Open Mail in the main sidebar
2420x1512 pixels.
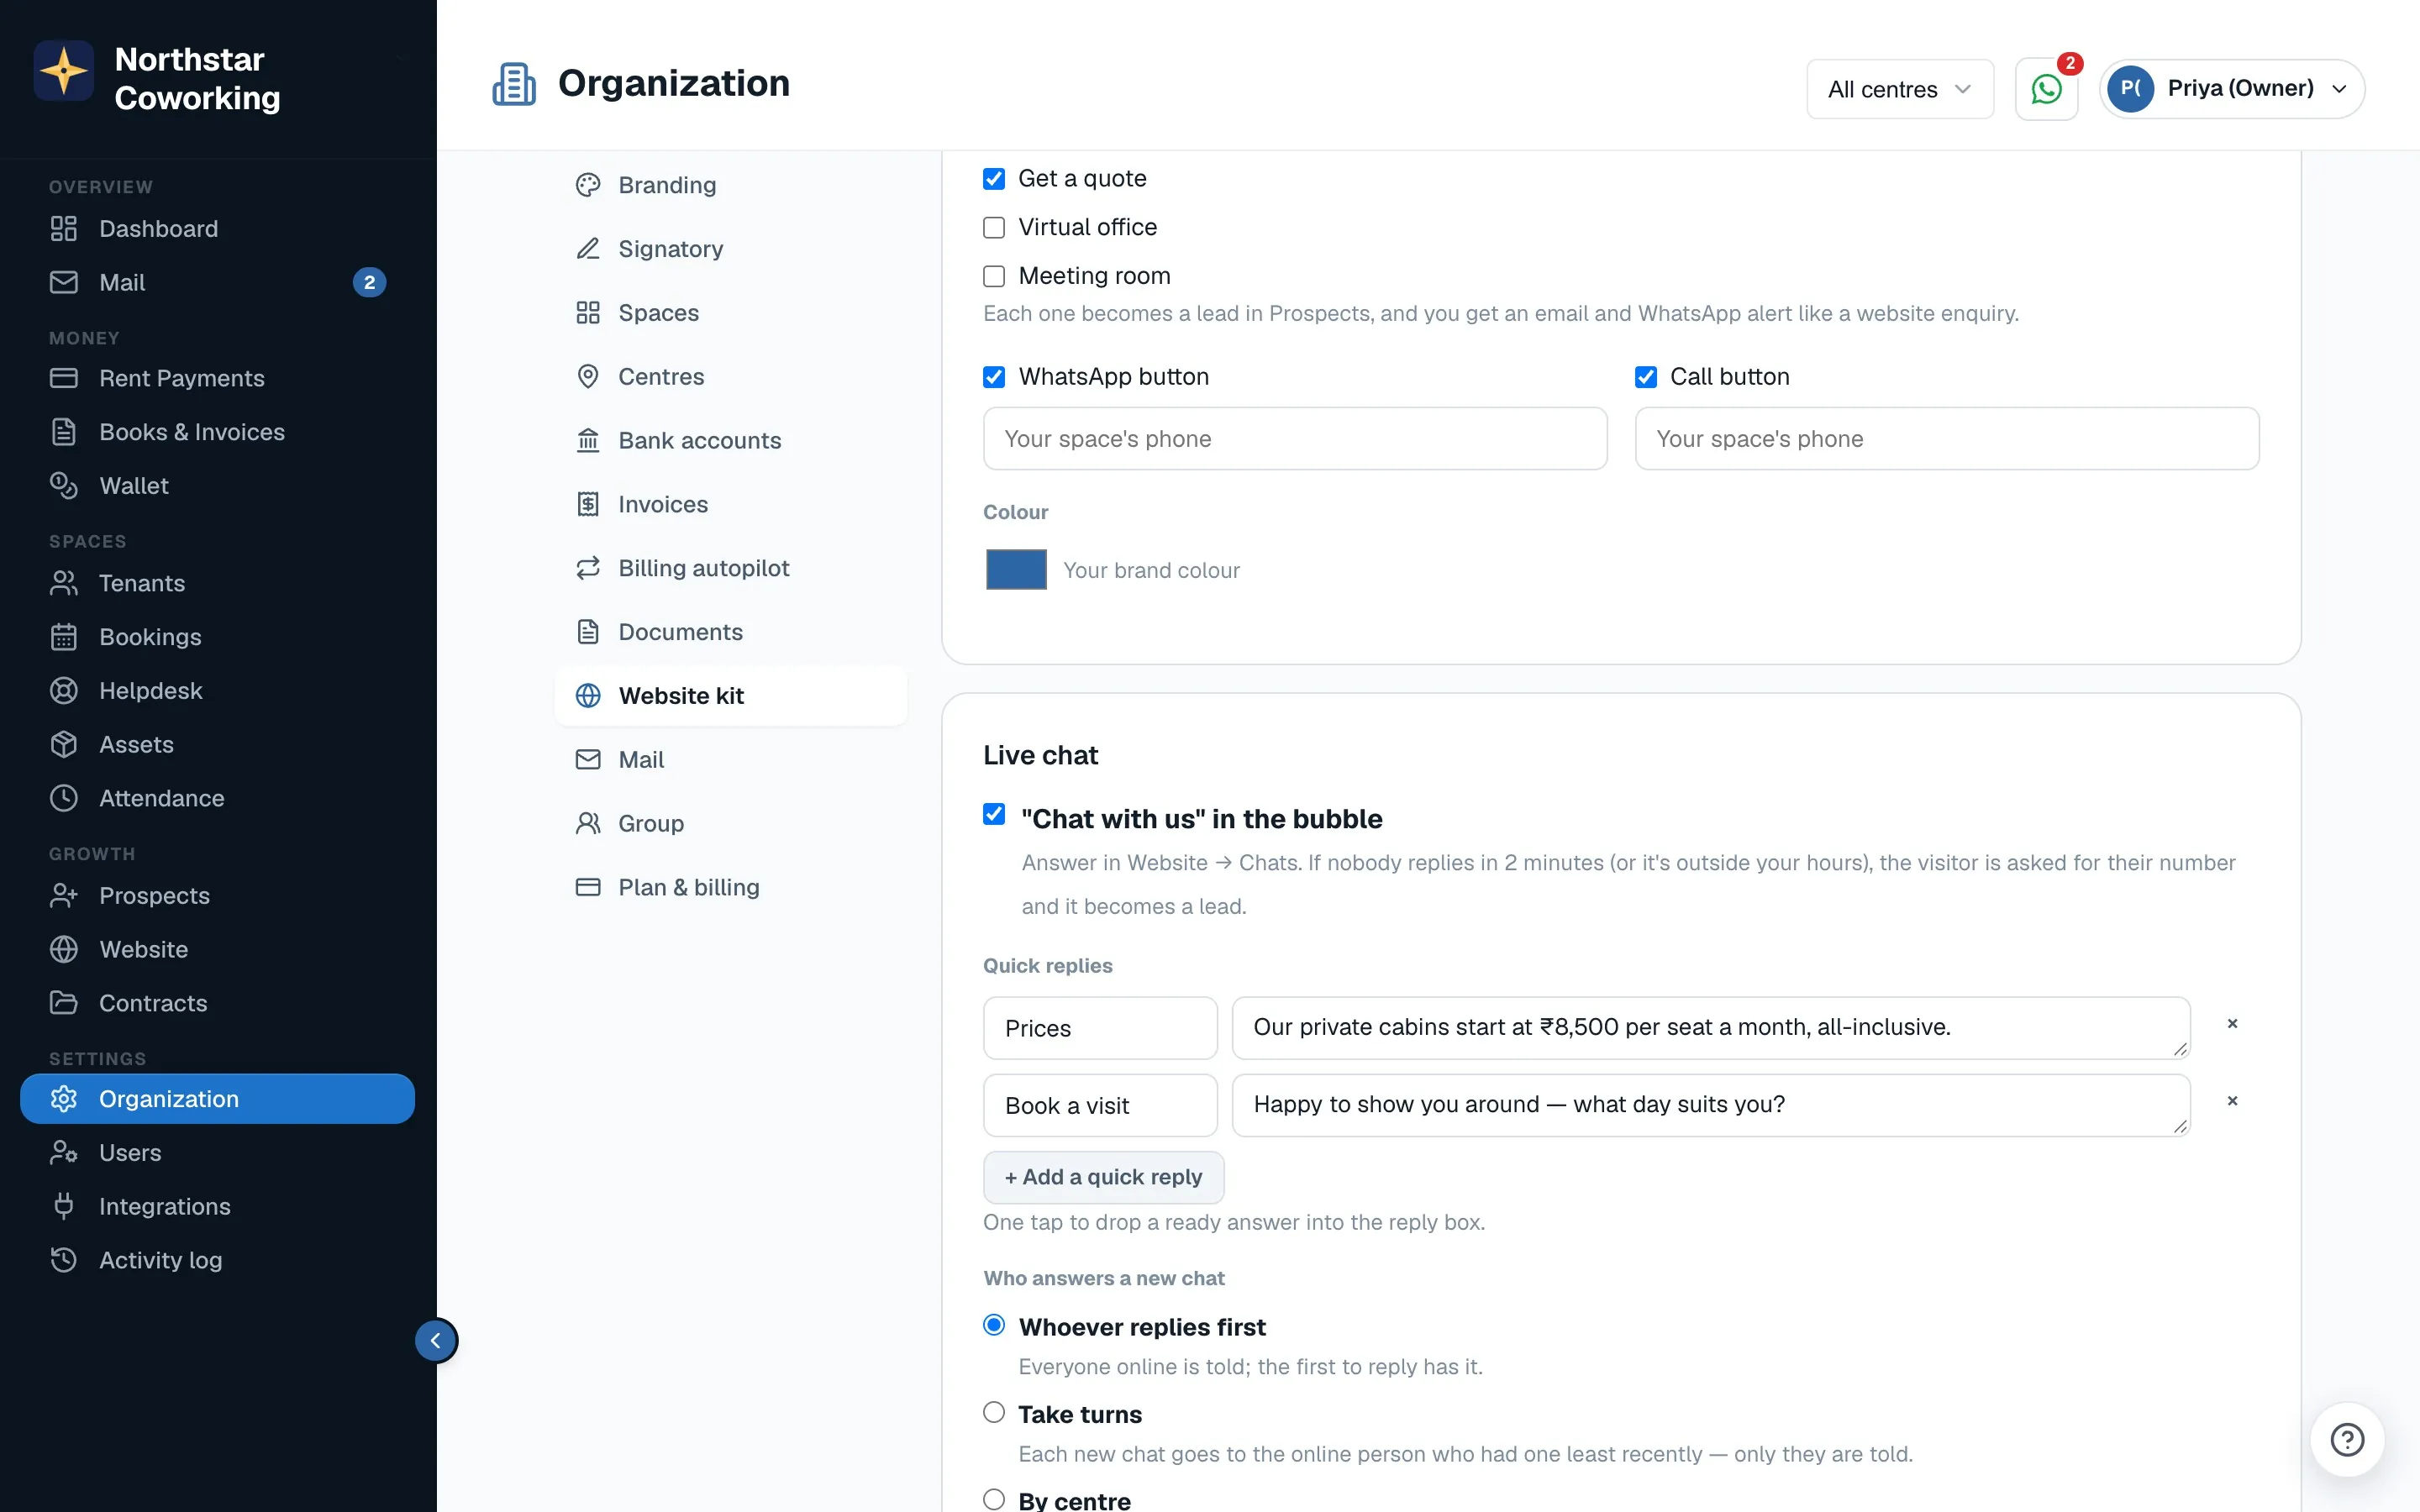point(217,283)
